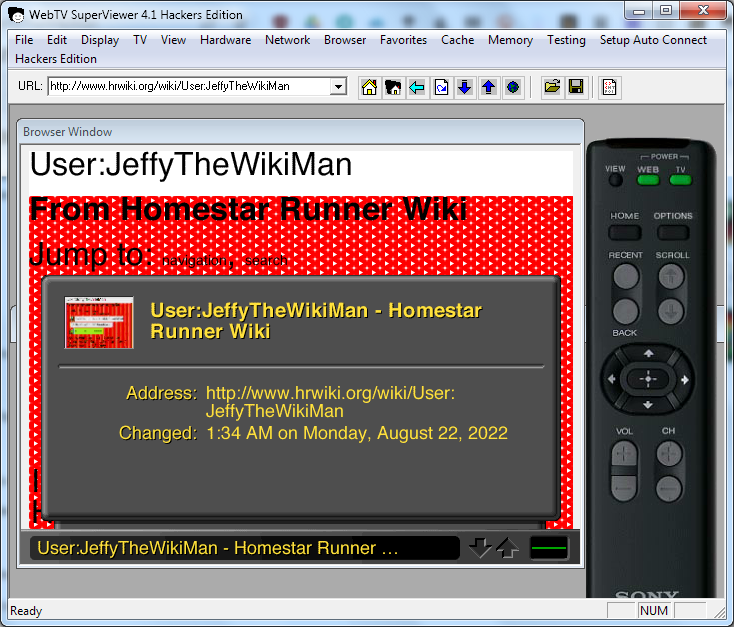Viewport: 734px width, 627px height.
Task: Click the BACK round button on remote
Action: pos(626,311)
